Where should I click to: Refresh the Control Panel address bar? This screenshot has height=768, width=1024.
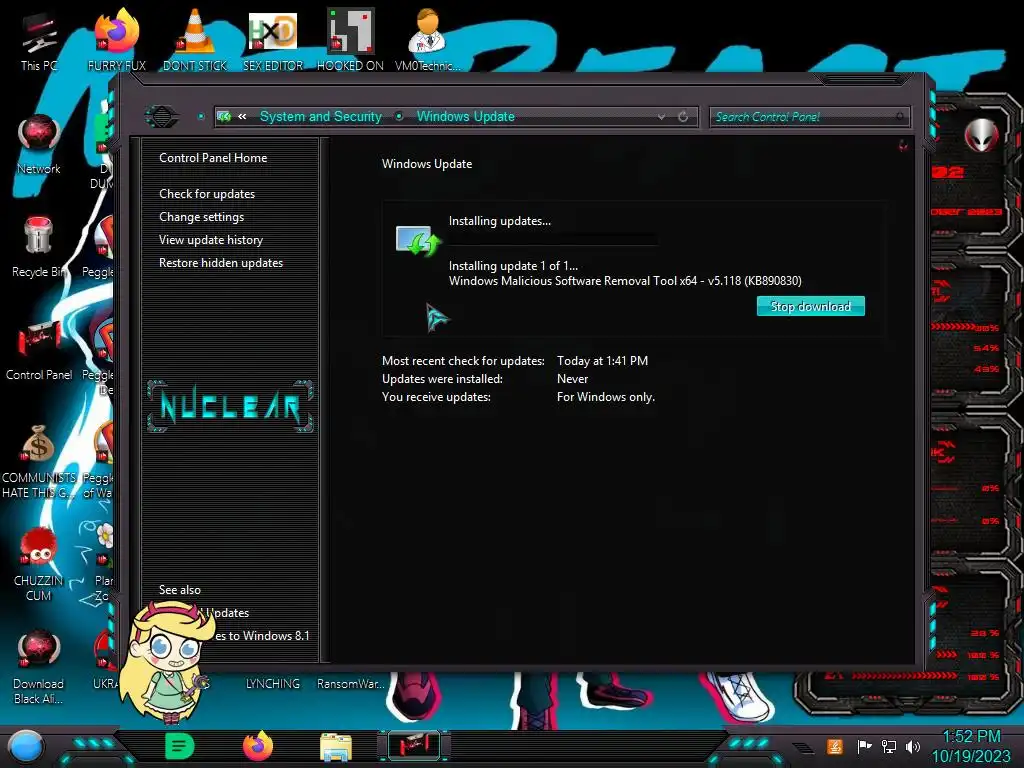click(x=683, y=117)
